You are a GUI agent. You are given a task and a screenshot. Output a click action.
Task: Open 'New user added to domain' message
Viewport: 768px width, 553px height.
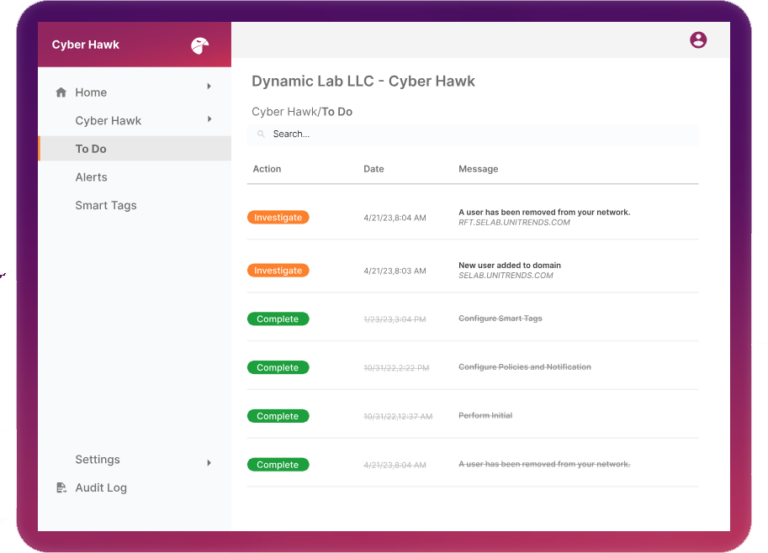coord(509,265)
